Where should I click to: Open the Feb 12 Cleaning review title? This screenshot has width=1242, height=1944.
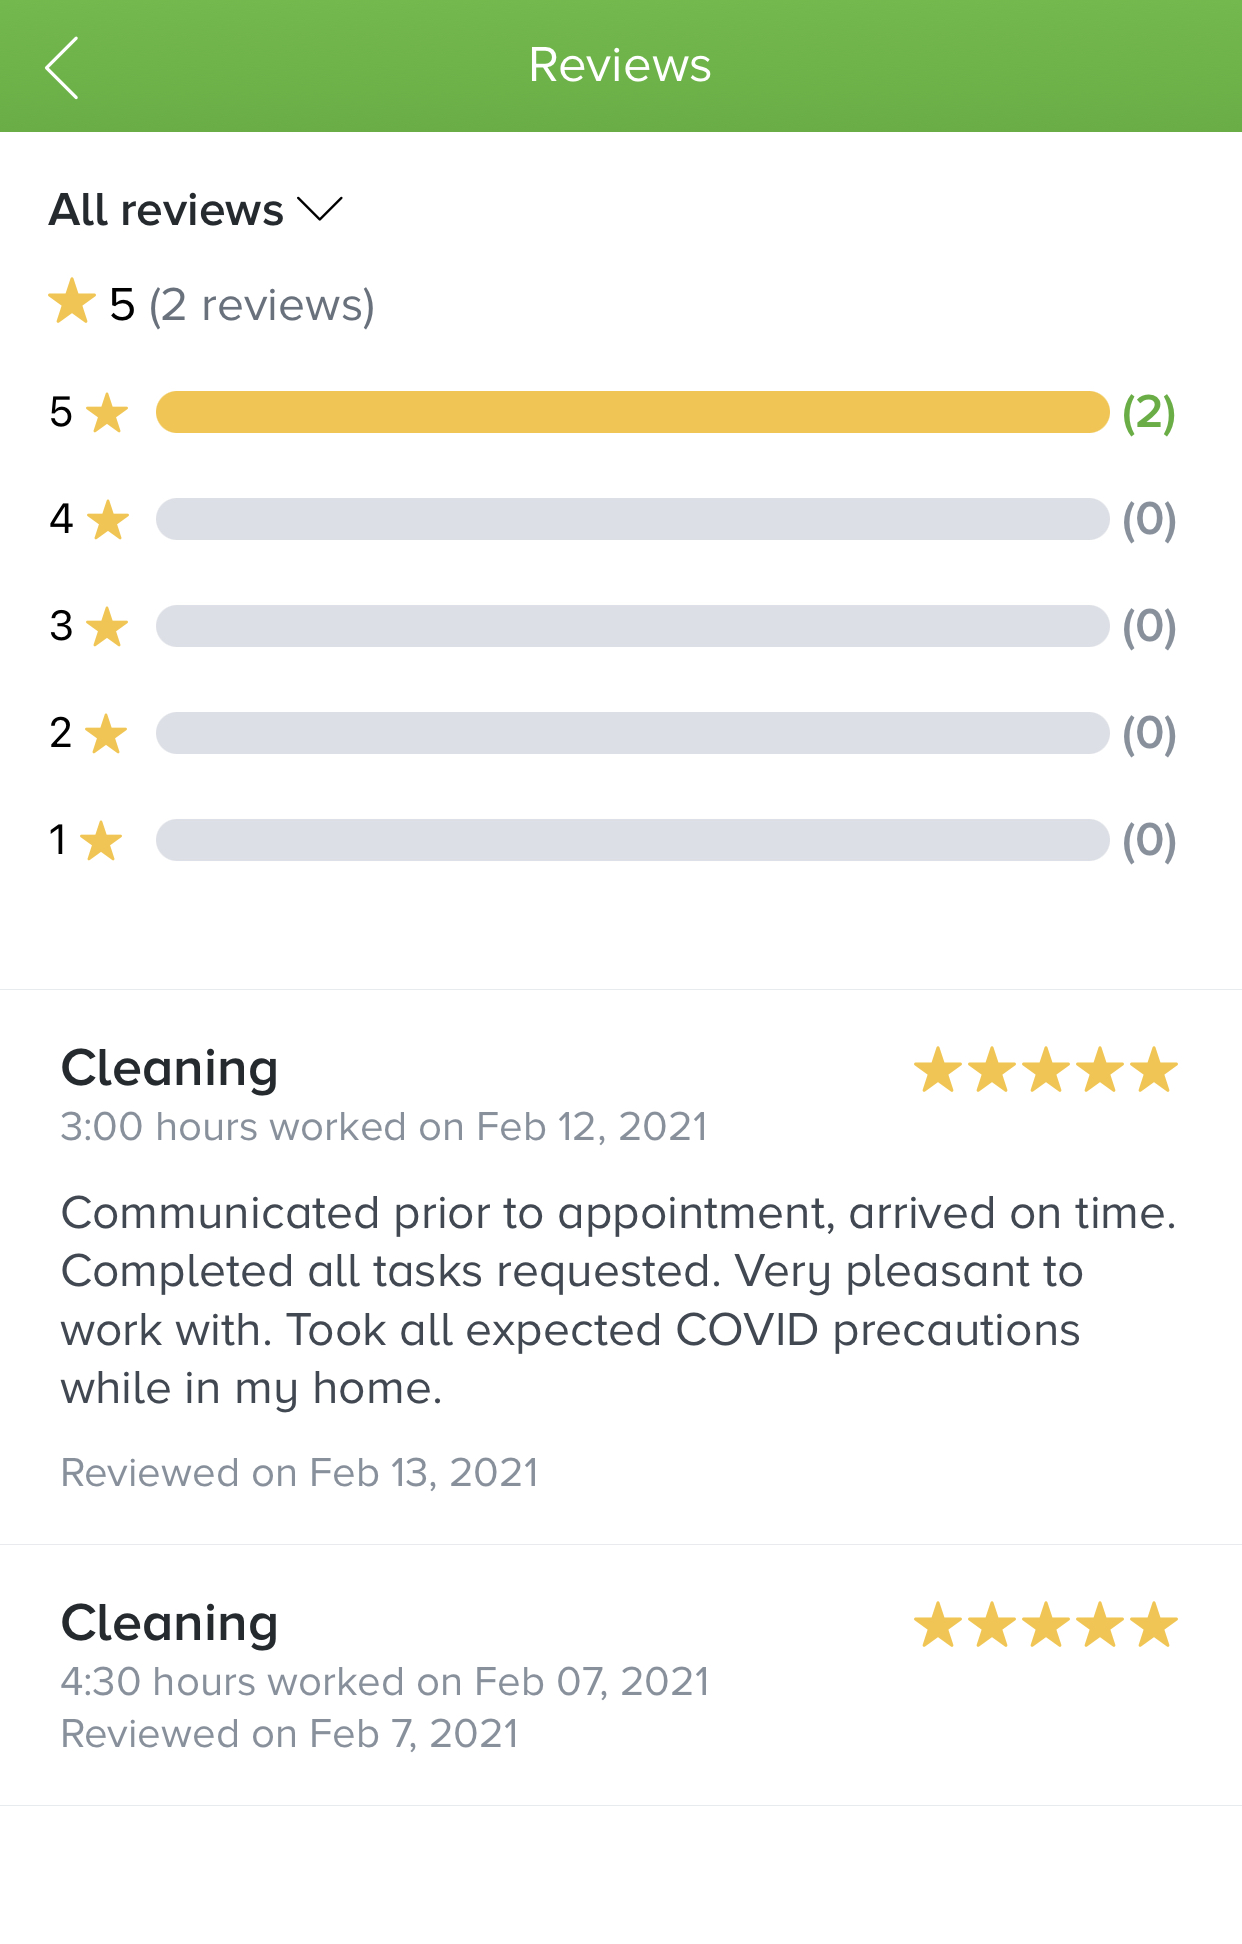point(170,1068)
